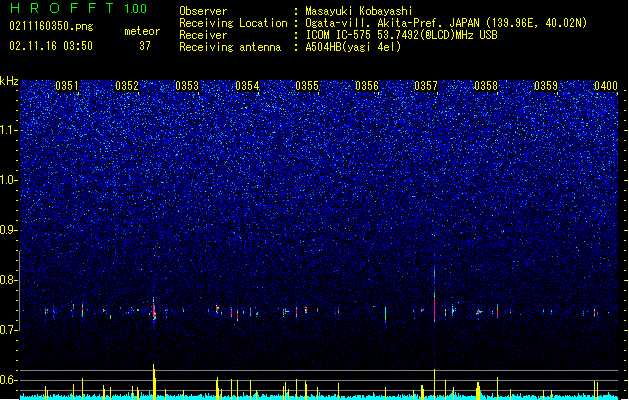Click time marker 0353
Viewport: 629px width, 400px height.
187,86
